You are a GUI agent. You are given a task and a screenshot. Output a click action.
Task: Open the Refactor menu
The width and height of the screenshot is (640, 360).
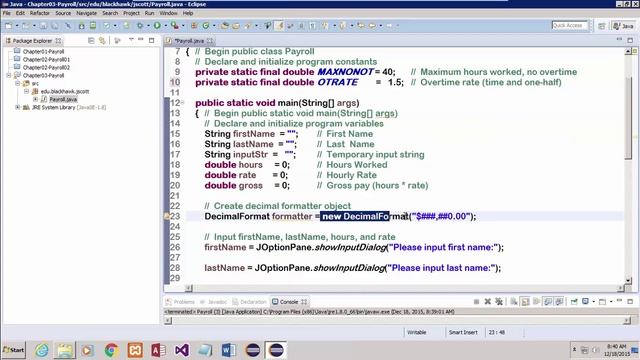40,13
